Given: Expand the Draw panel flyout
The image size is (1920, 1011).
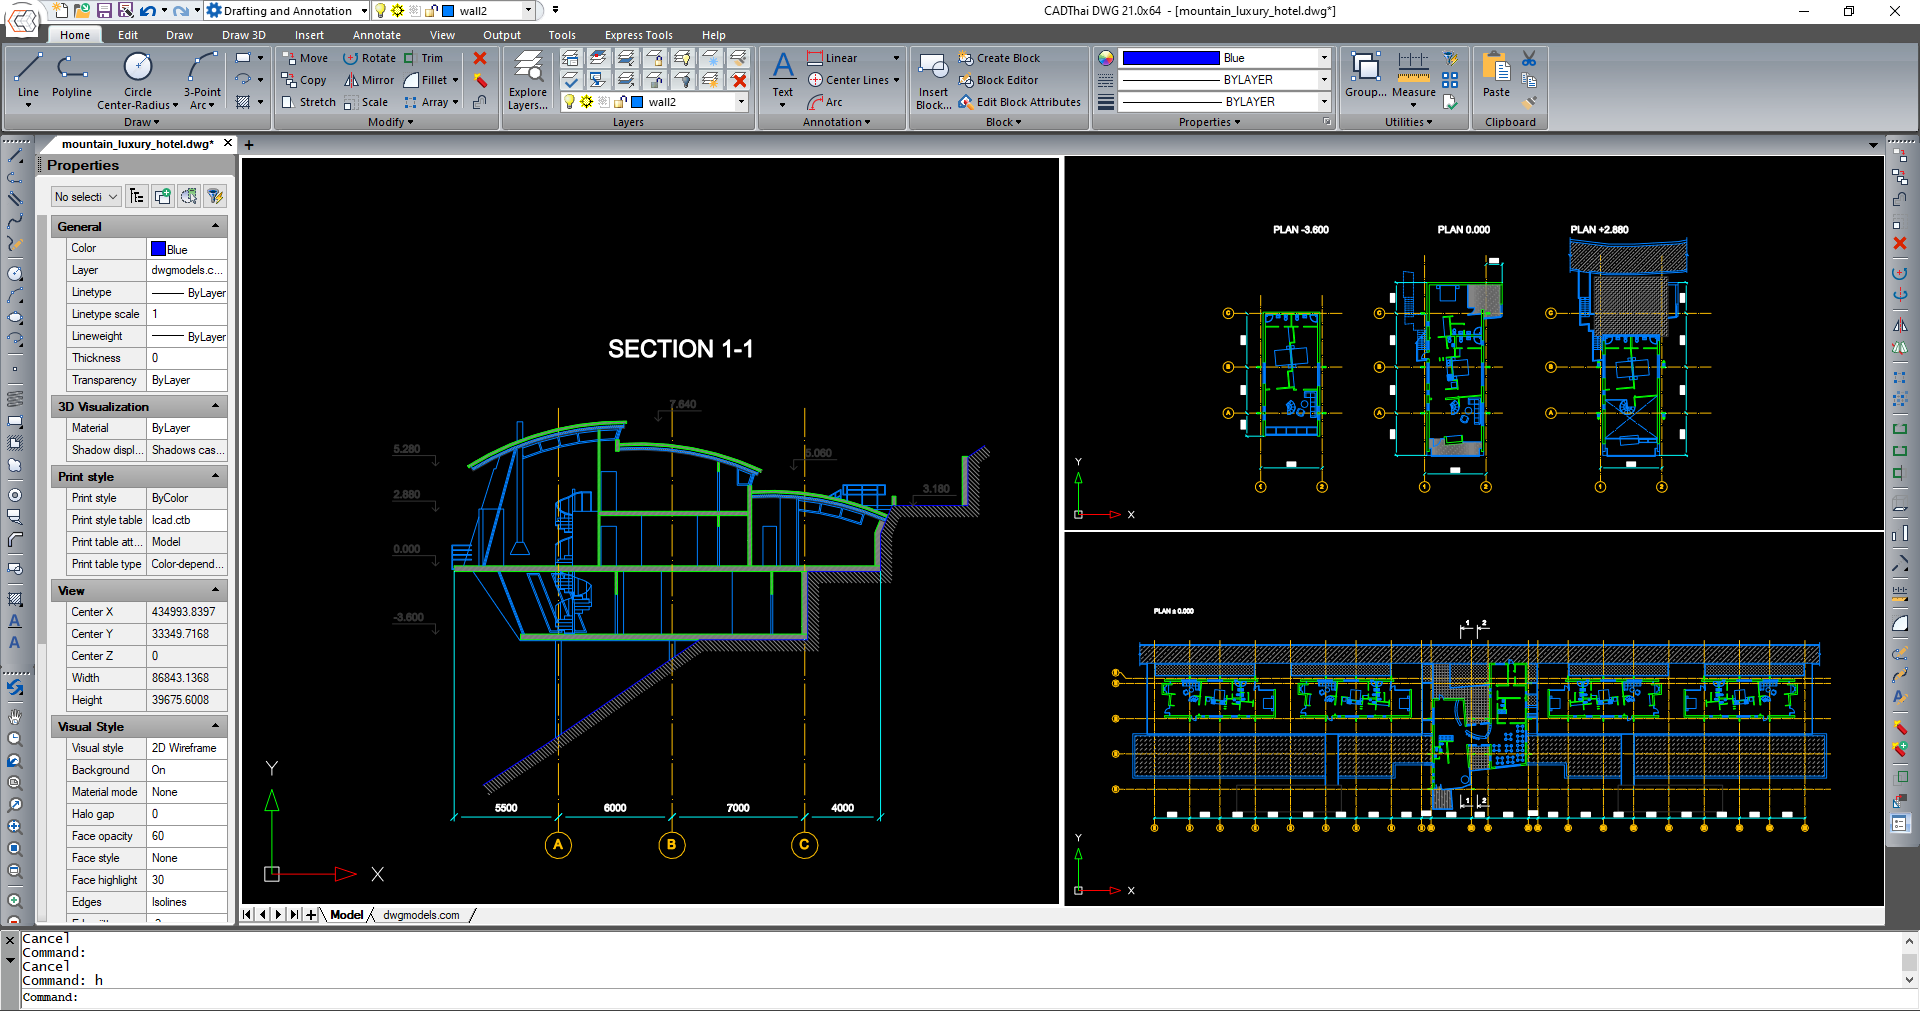Looking at the screenshot, I should coord(141,122).
